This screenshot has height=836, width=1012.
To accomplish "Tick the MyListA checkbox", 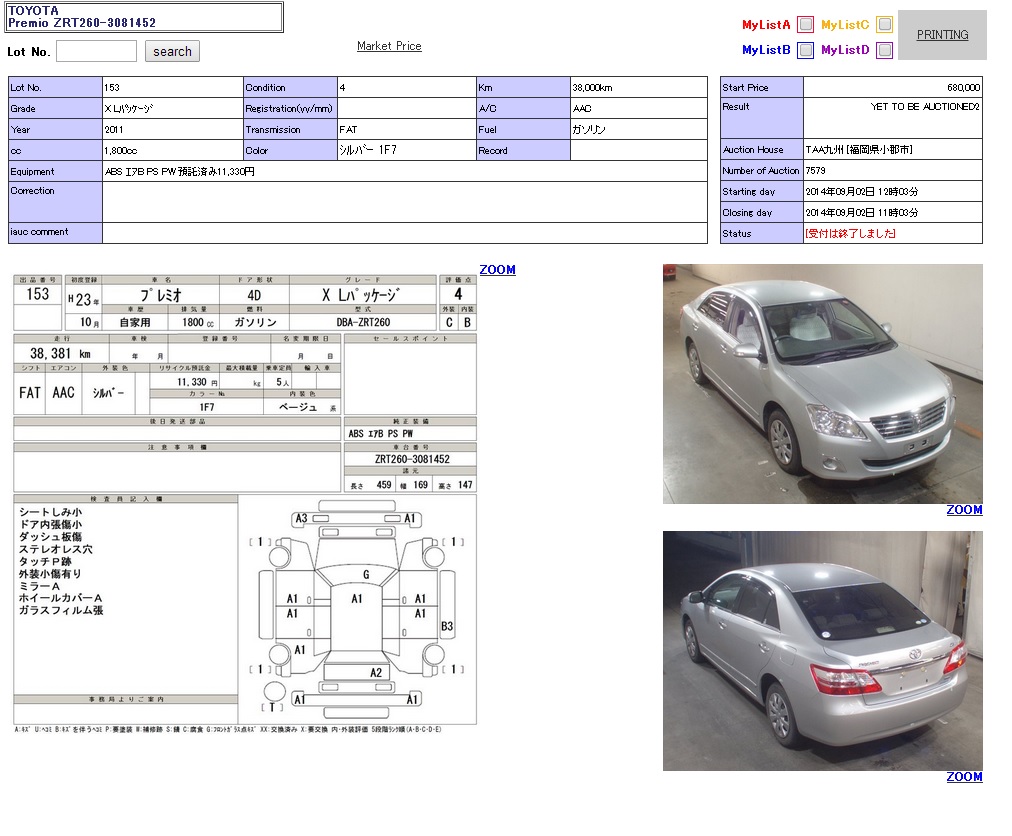I will 805,25.
